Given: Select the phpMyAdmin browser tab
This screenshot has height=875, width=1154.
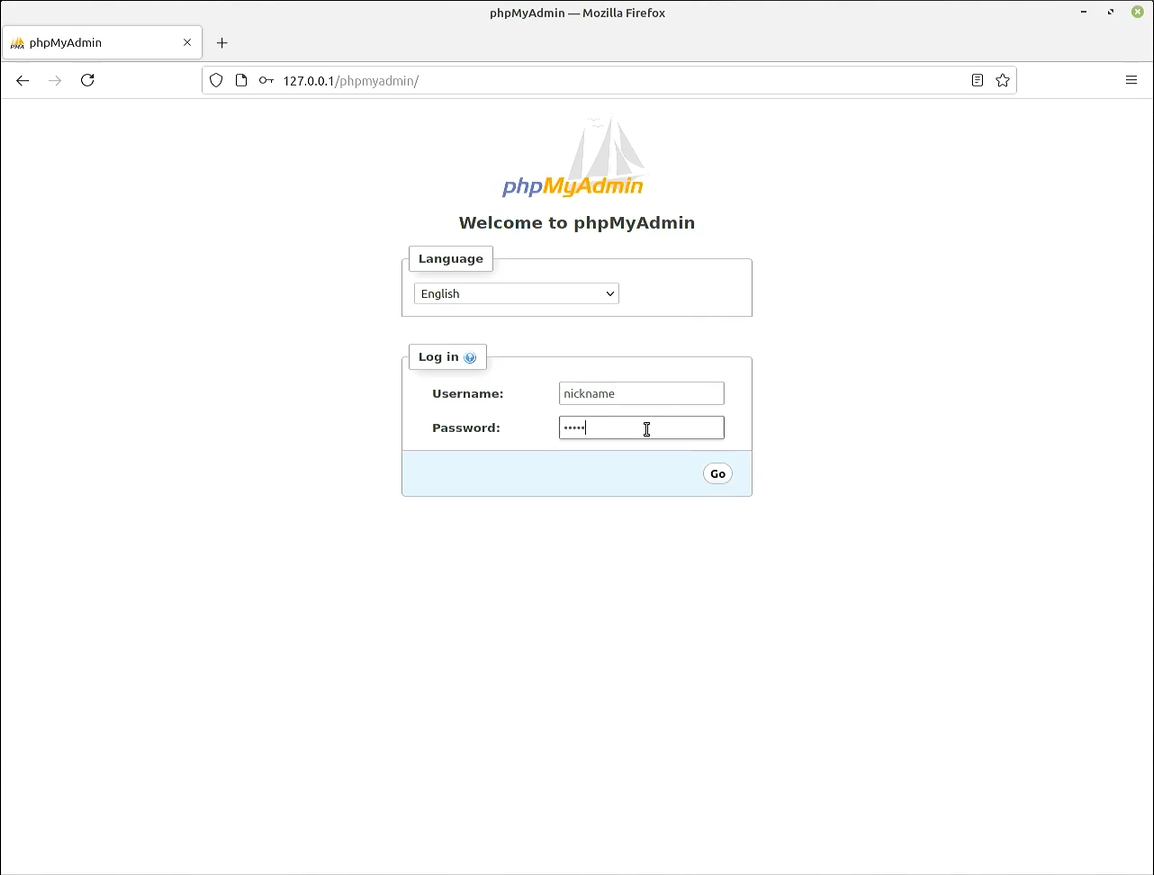Looking at the screenshot, I should pyautogui.click(x=90, y=43).
